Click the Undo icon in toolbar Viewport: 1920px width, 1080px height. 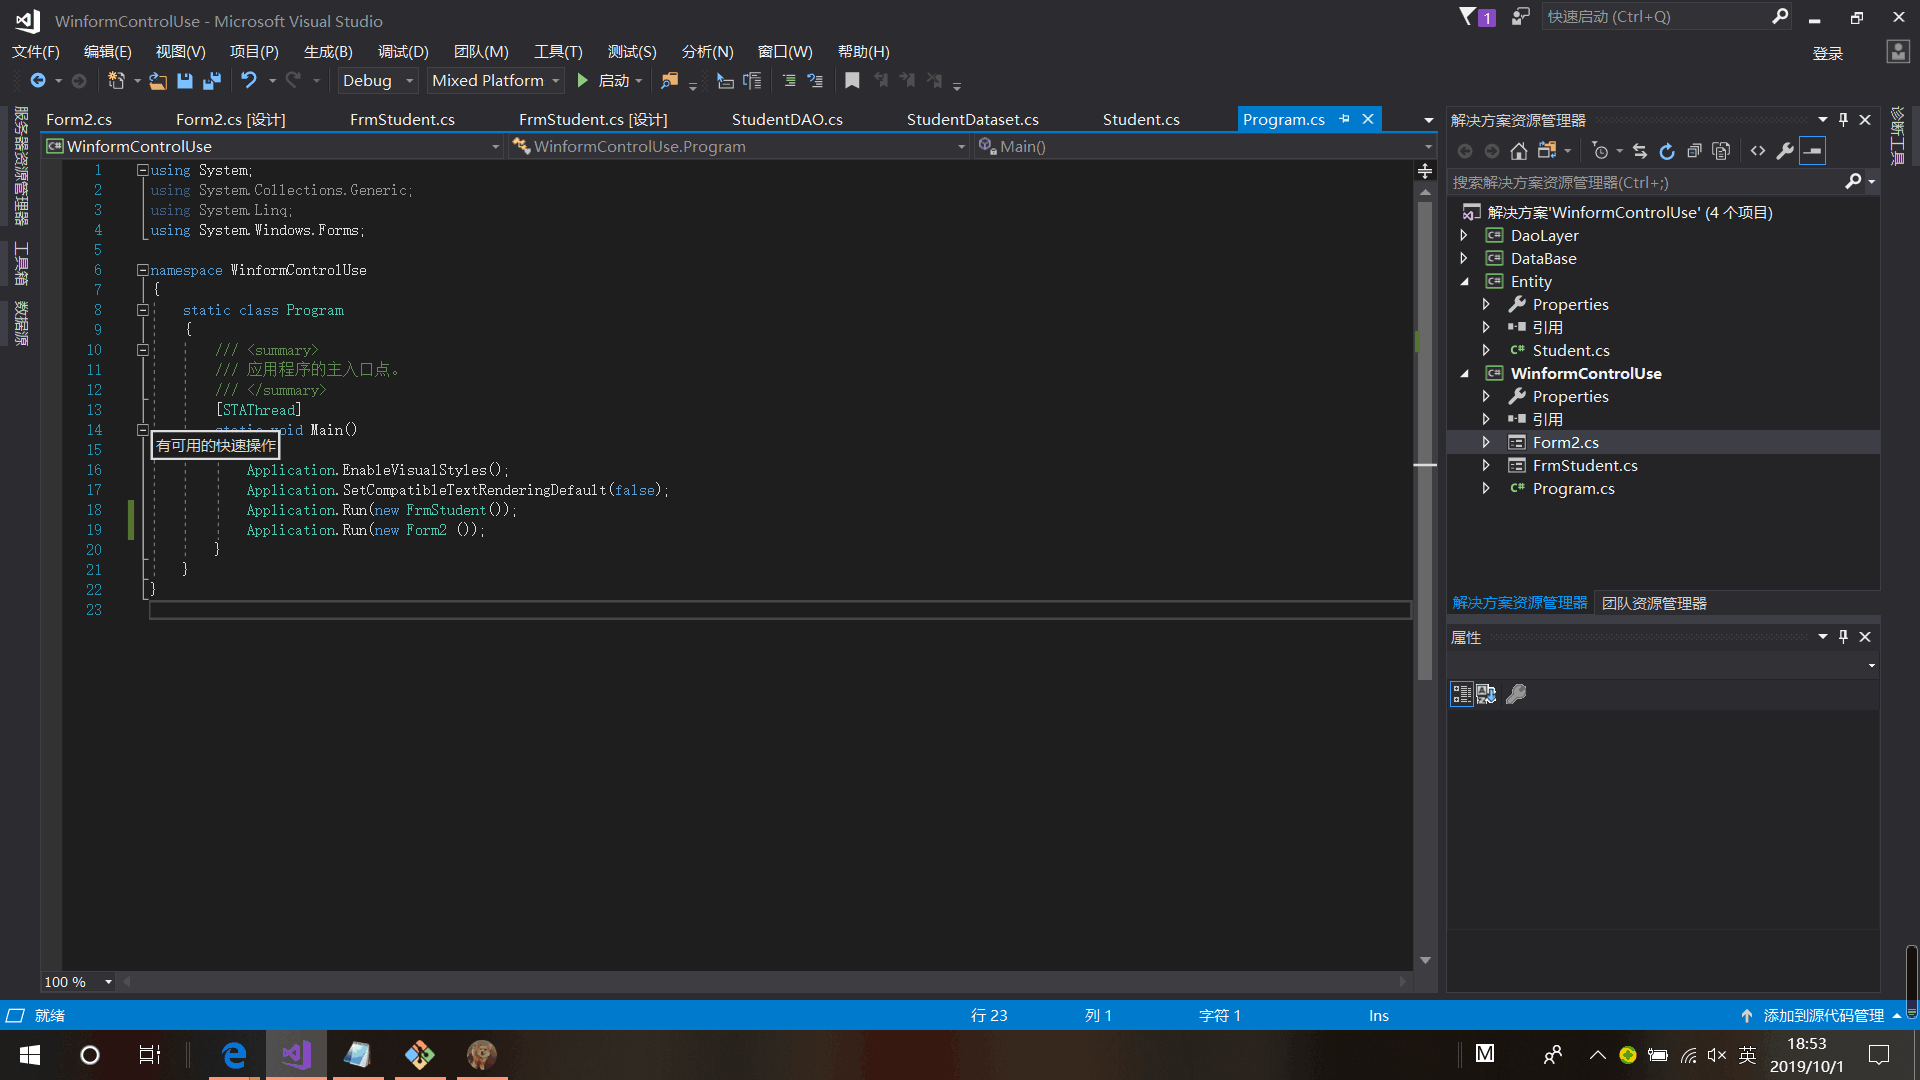[249, 81]
